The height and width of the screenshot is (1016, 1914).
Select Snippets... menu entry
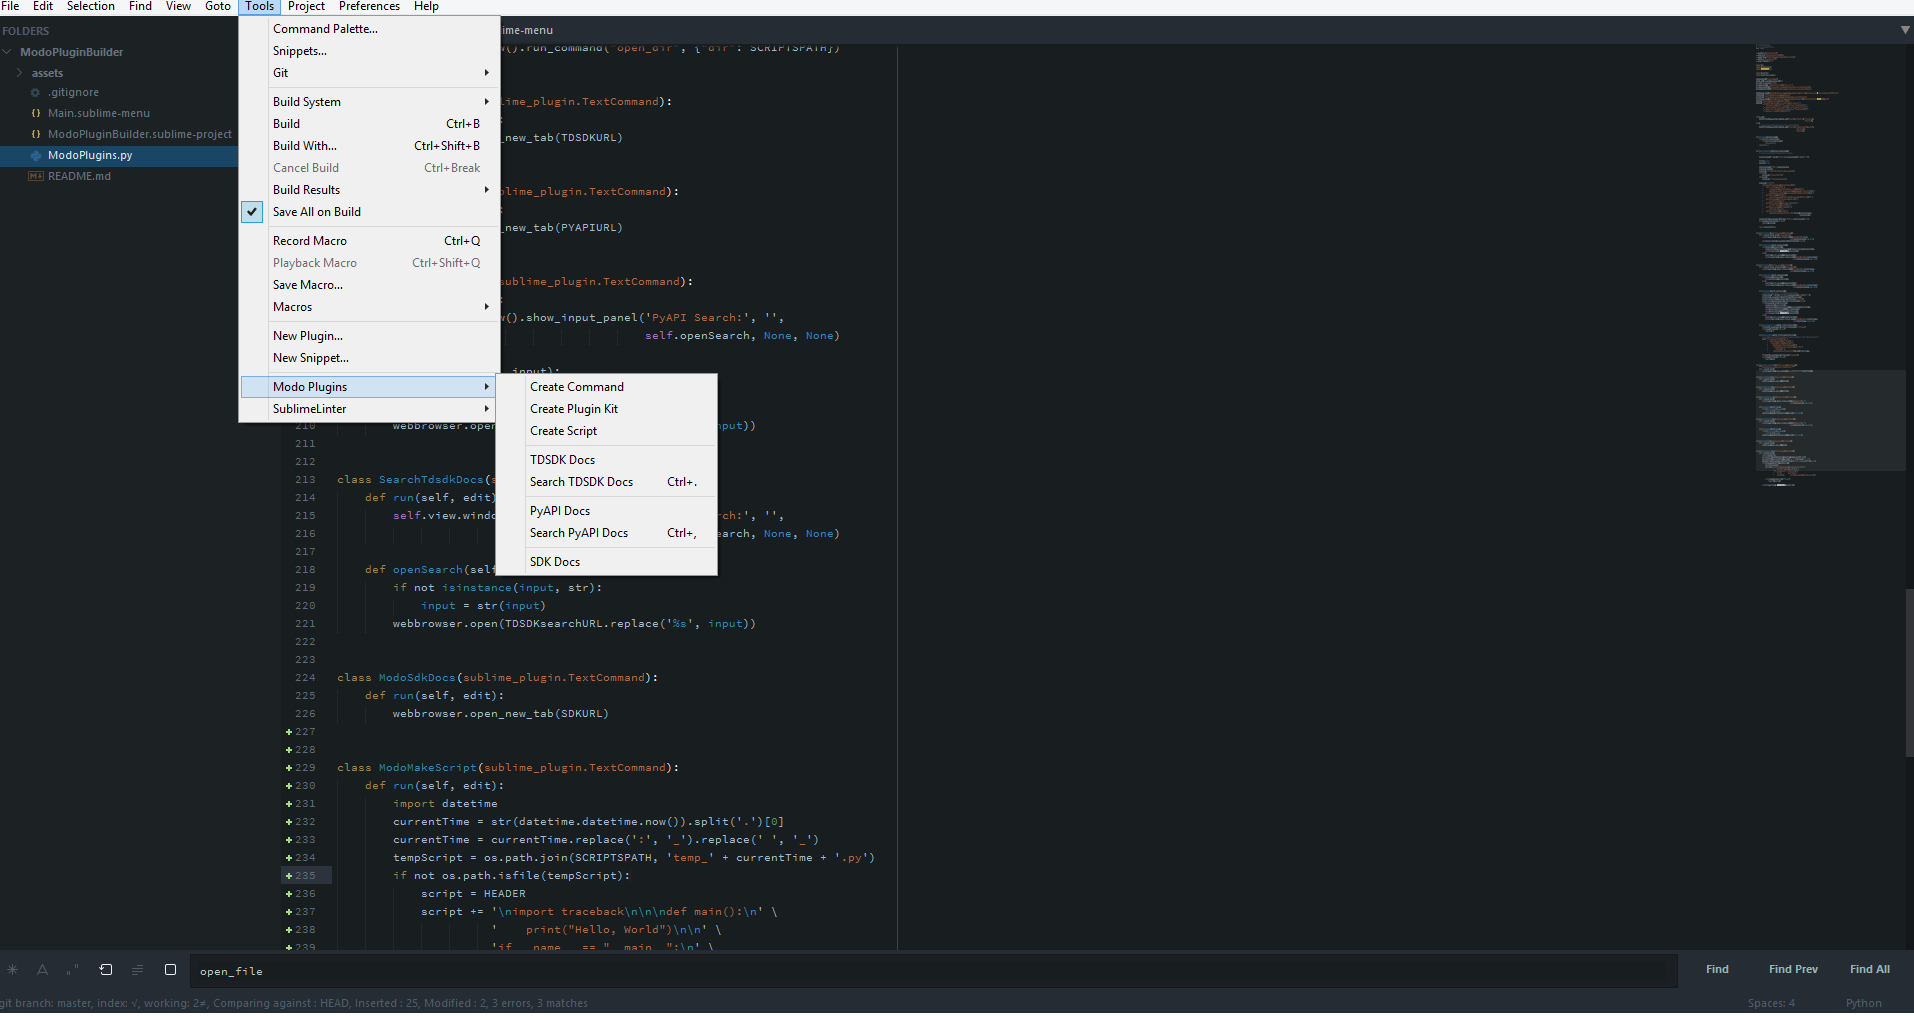[x=369, y=51]
